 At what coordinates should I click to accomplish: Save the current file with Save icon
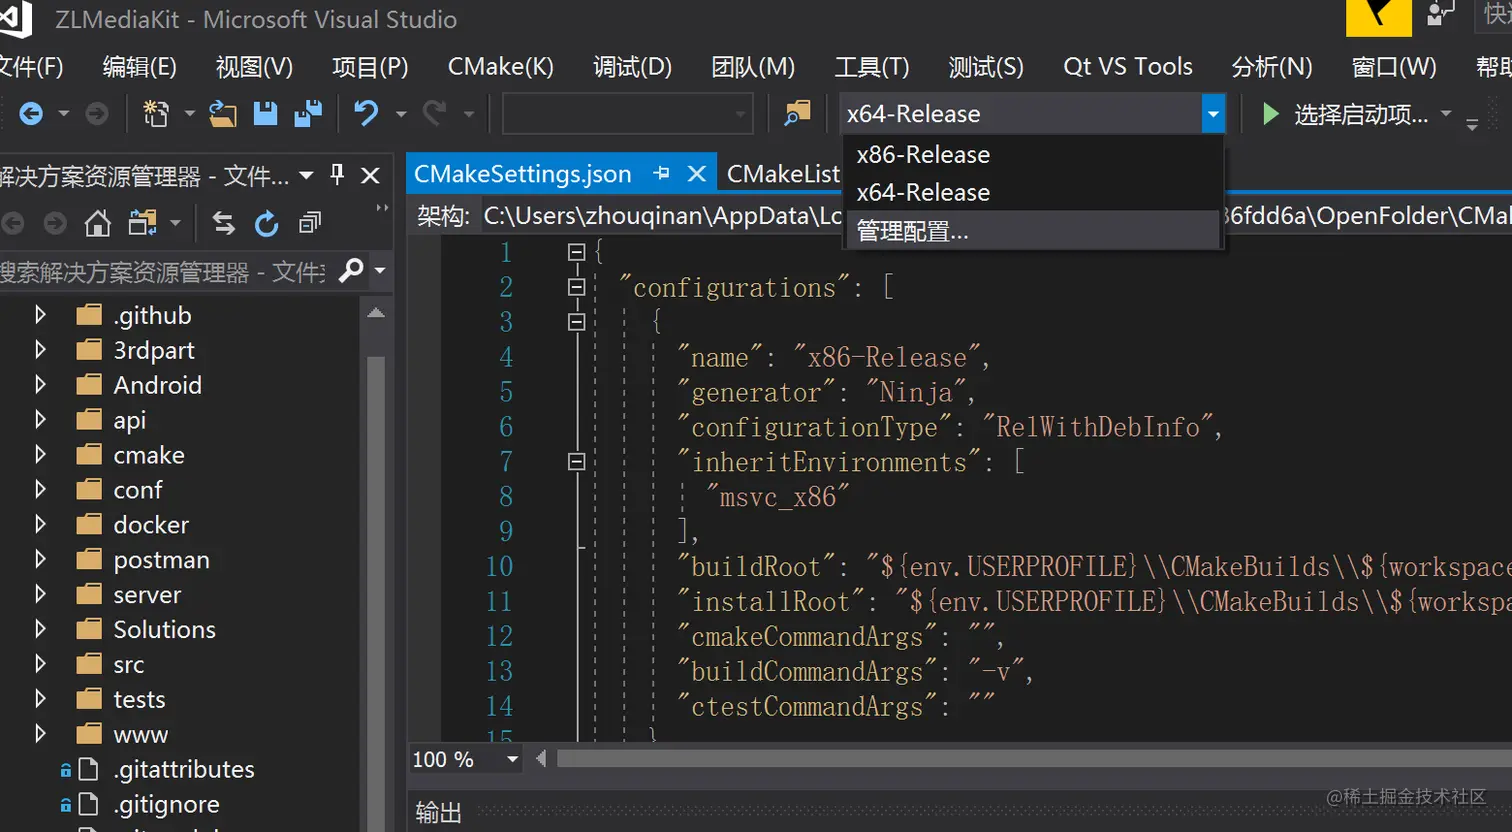pos(265,114)
